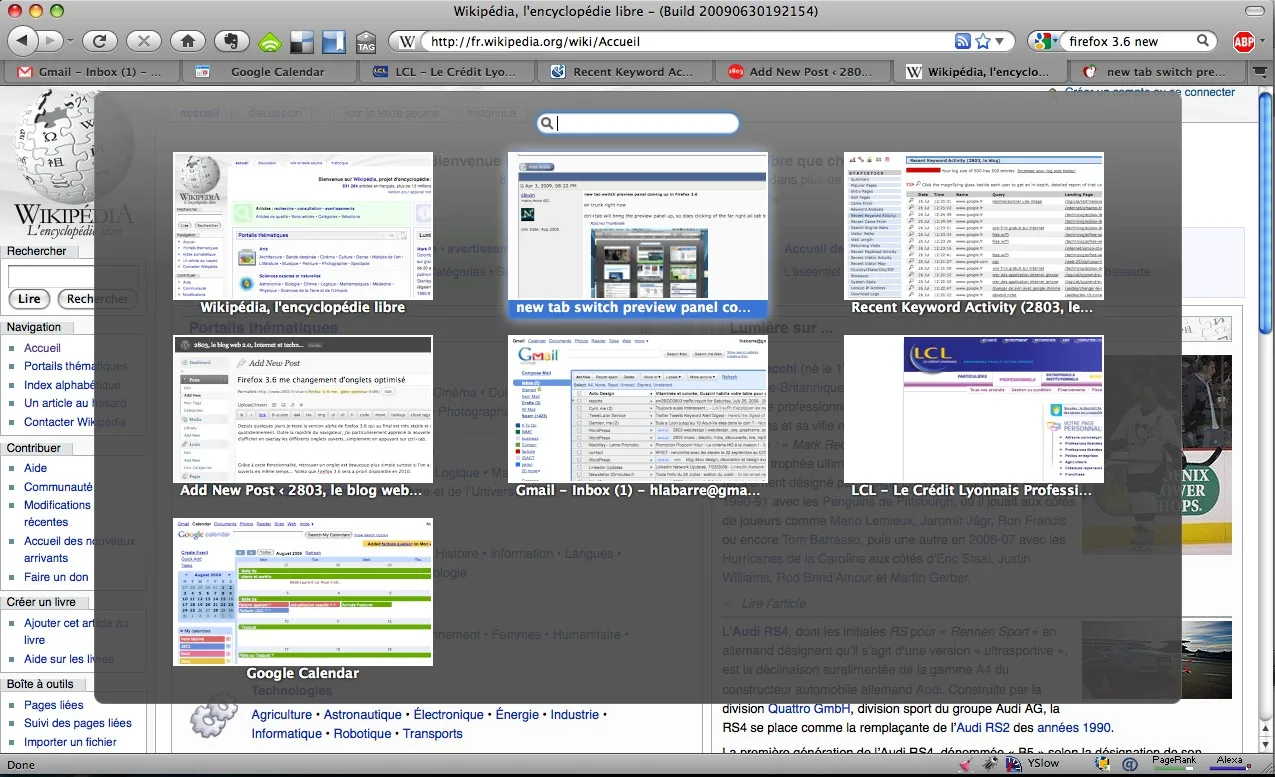Open the Pages liées toolbox link

54,705
